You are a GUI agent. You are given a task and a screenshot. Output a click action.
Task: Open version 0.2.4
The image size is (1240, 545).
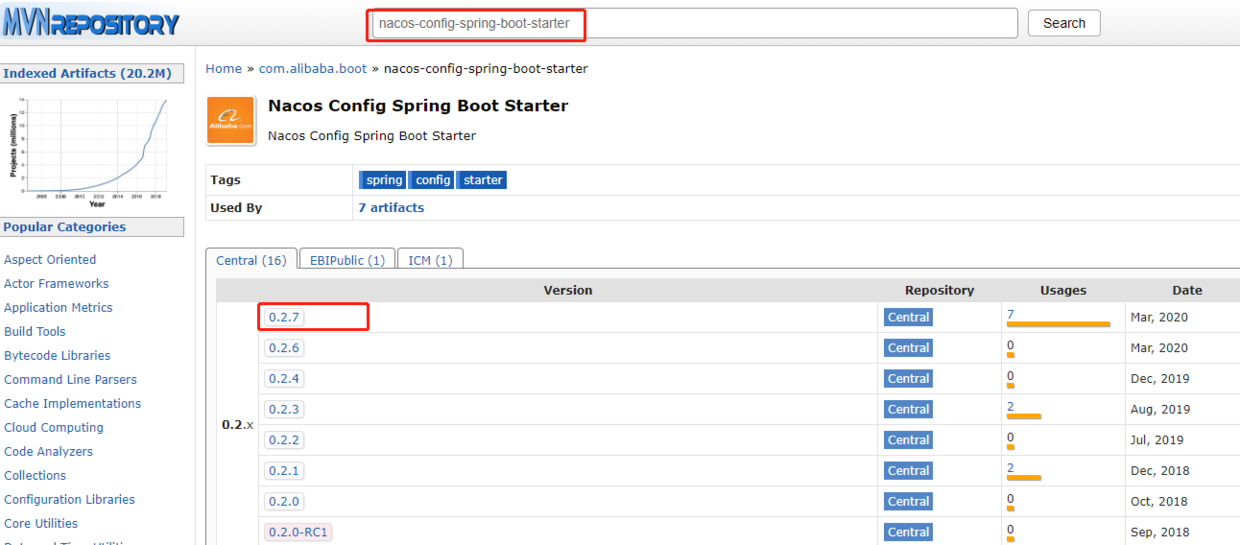[x=284, y=379]
